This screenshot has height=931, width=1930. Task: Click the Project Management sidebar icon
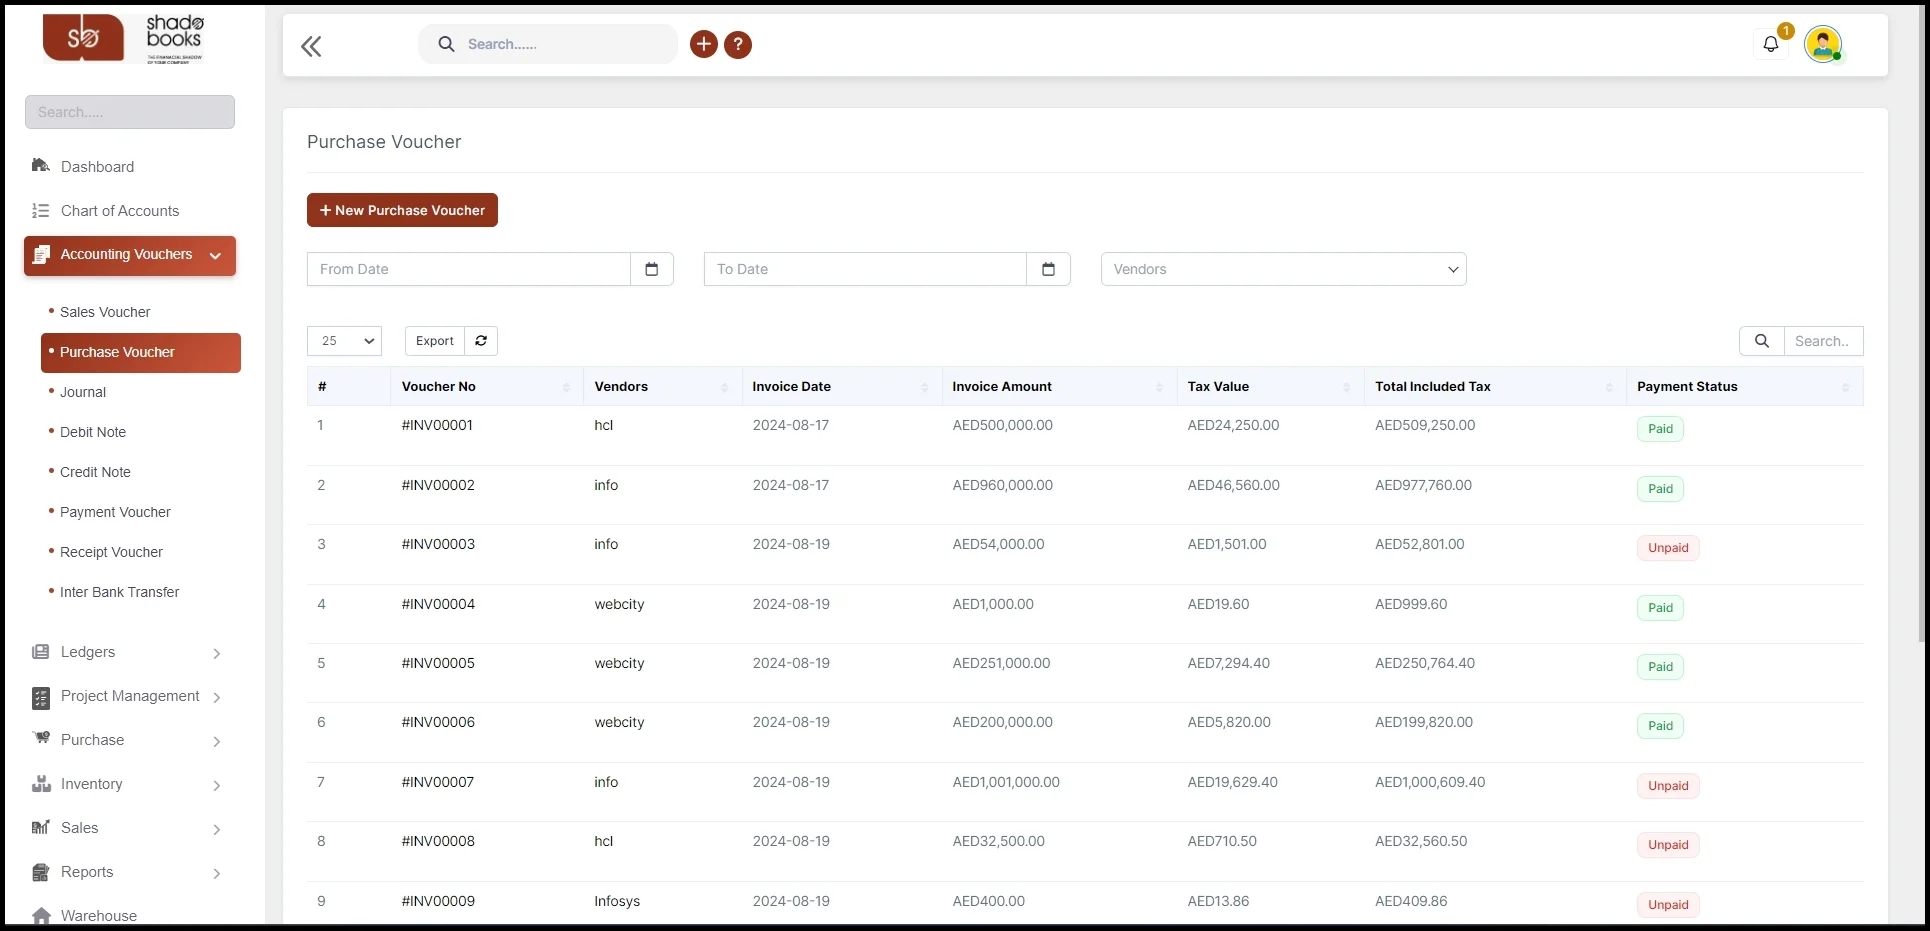[41, 697]
